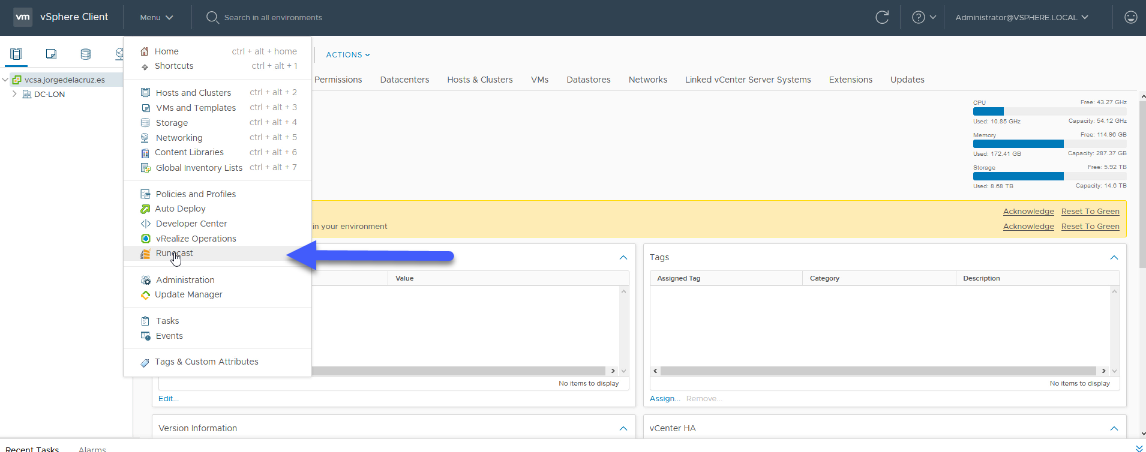Open the ACTIONS dropdown
This screenshot has height=452, width=1146.
pos(348,55)
